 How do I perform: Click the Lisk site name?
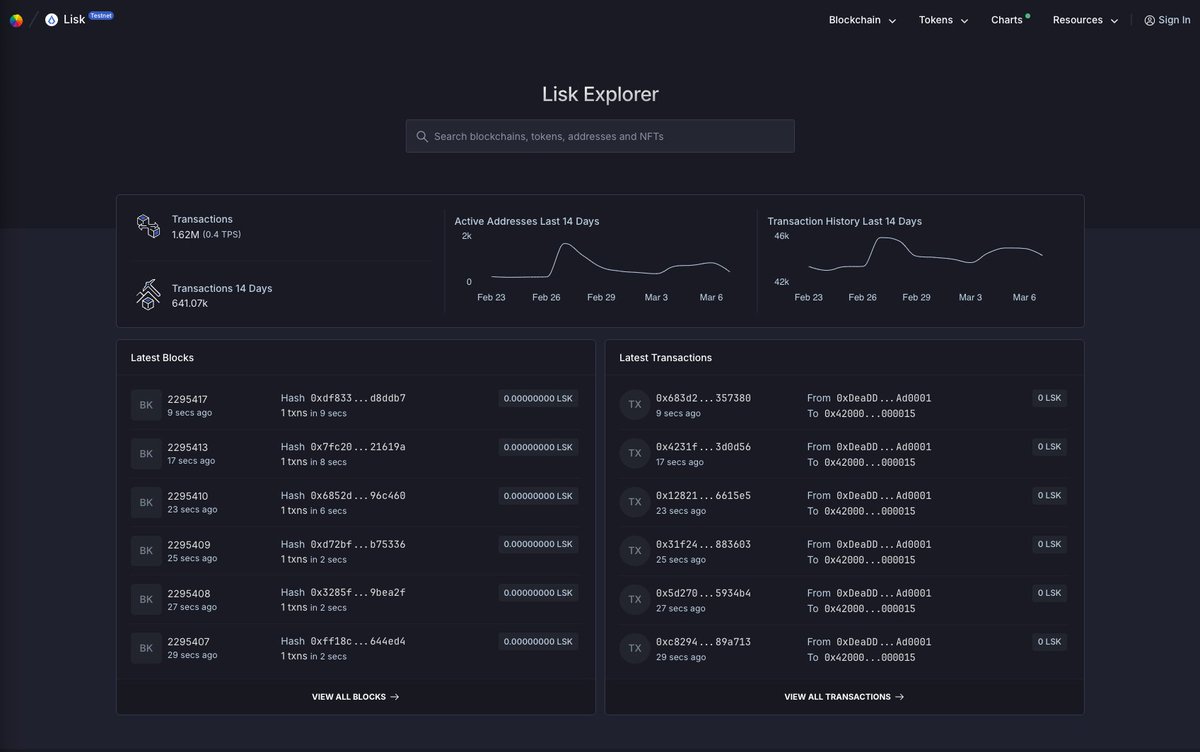(x=74, y=20)
